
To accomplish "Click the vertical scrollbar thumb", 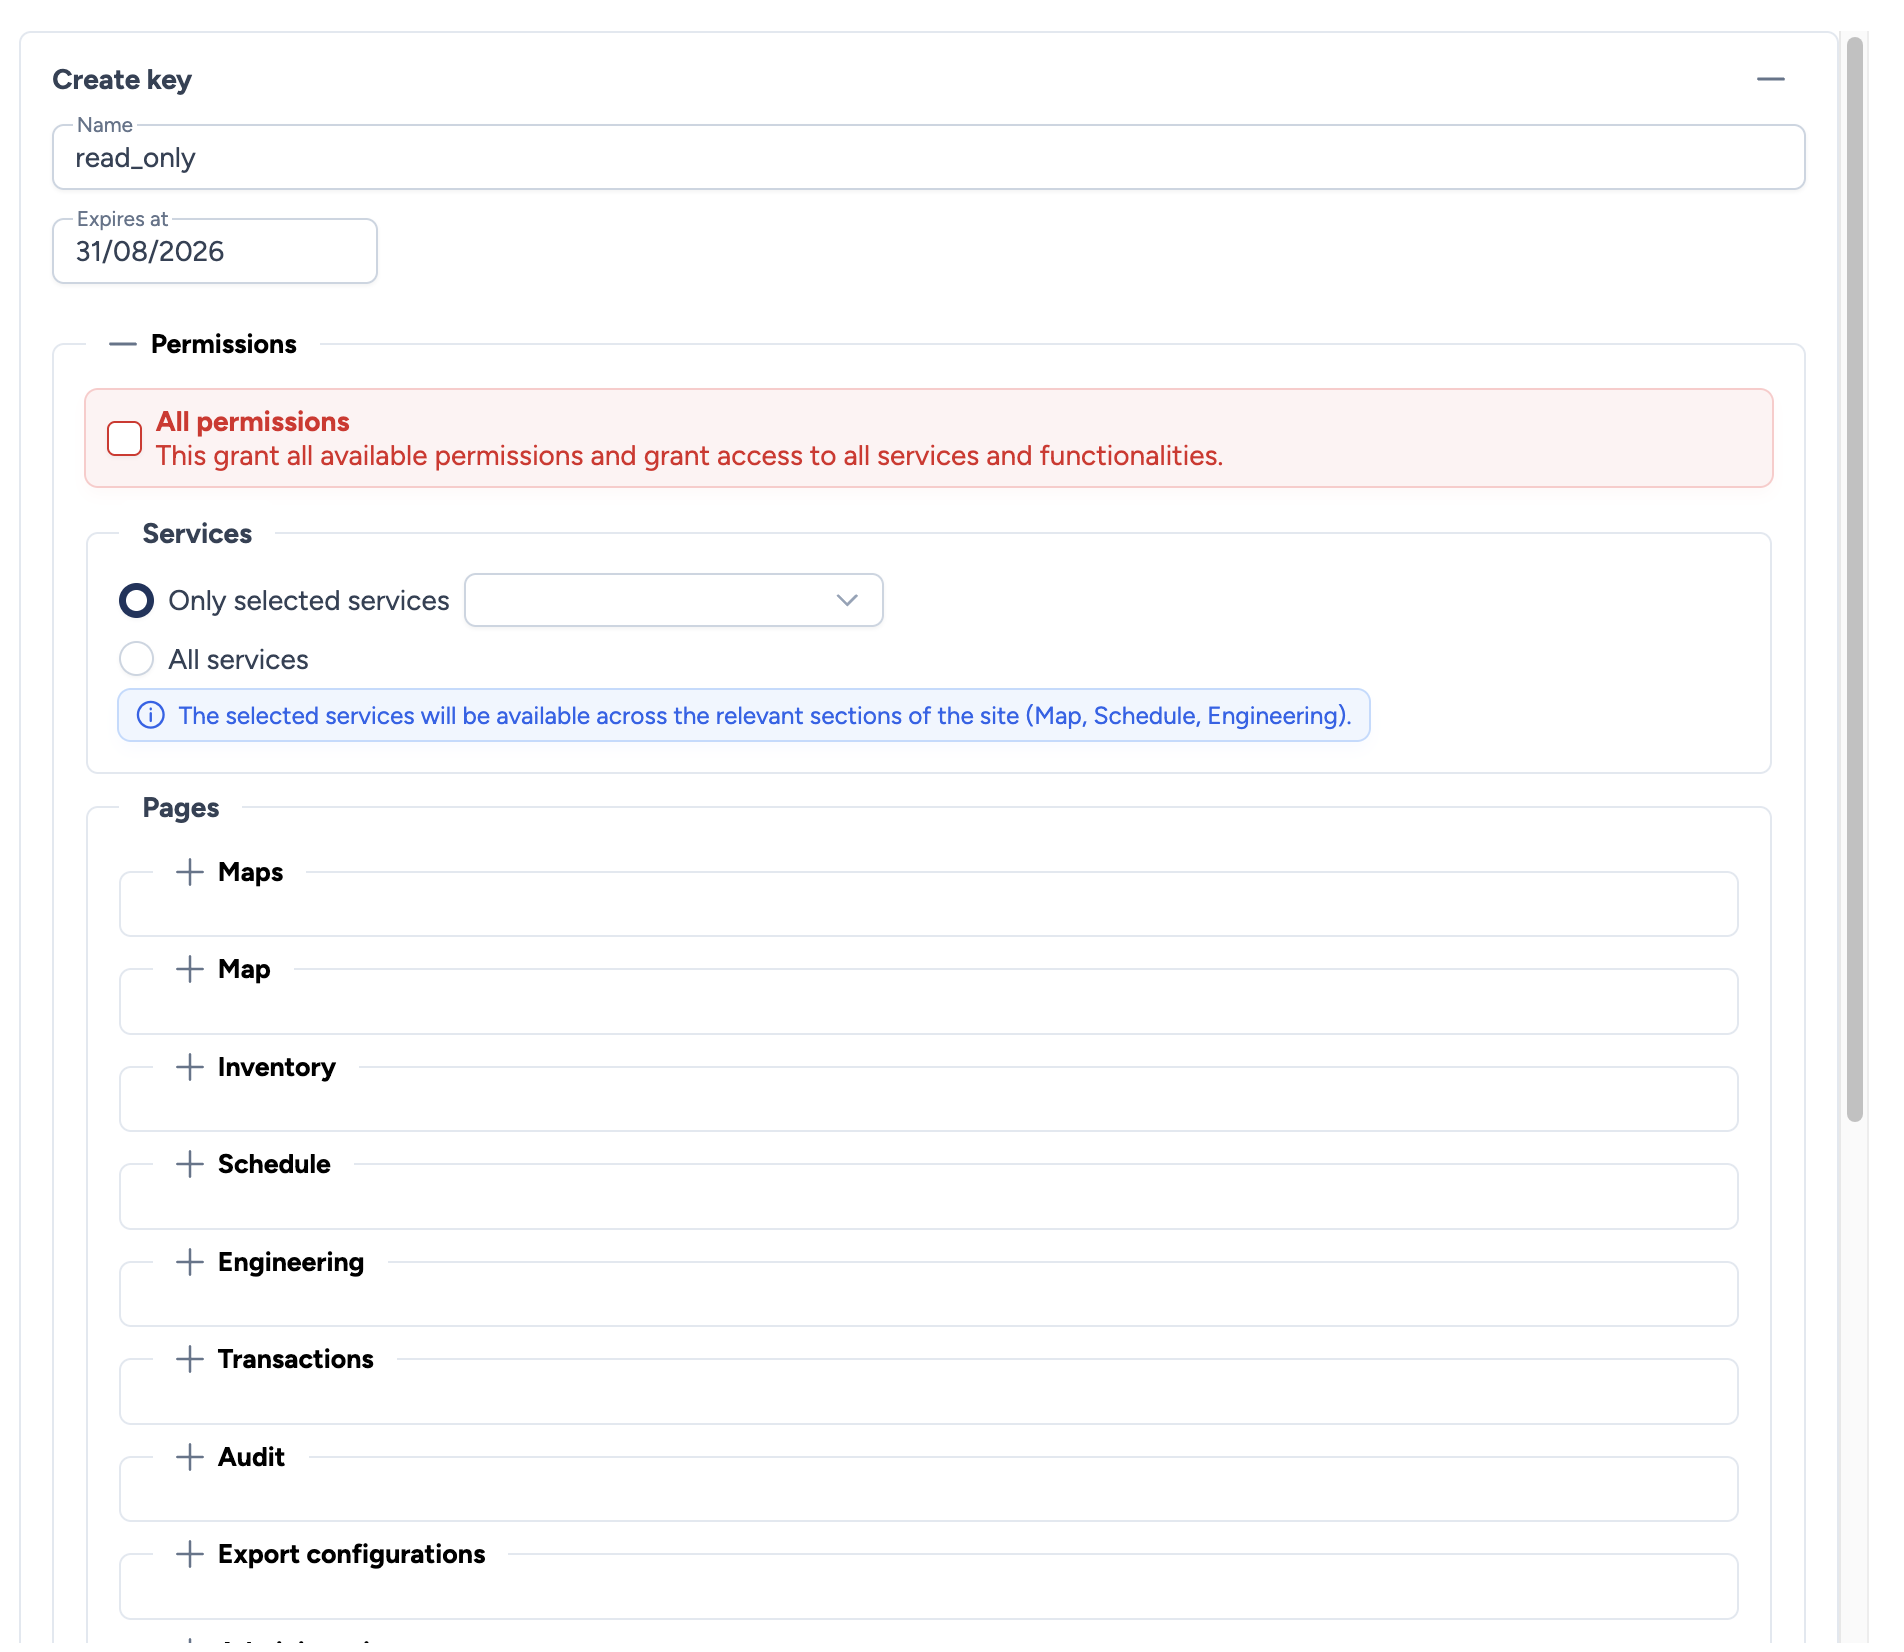I will (1855, 580).
